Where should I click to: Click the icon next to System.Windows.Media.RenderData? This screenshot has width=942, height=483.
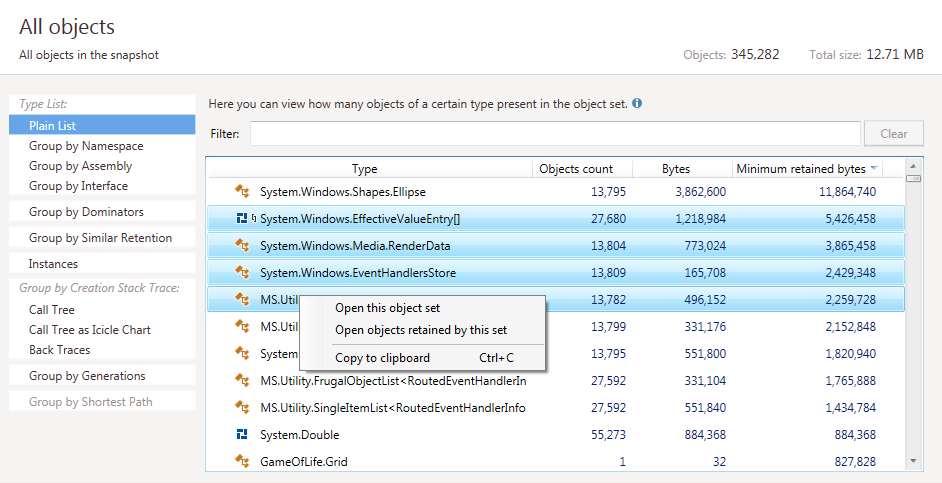click(241, 245)
